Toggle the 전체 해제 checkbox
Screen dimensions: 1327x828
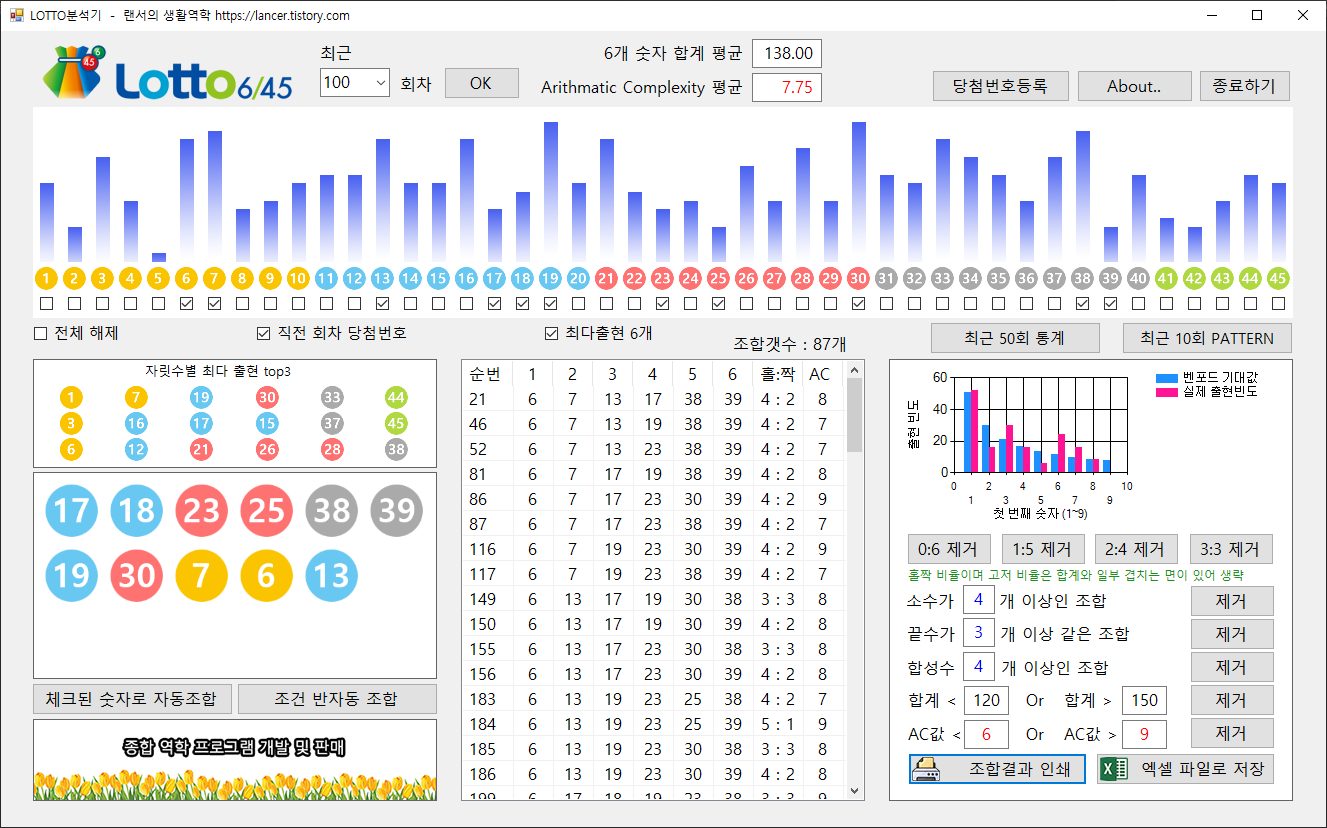[41, 333]
